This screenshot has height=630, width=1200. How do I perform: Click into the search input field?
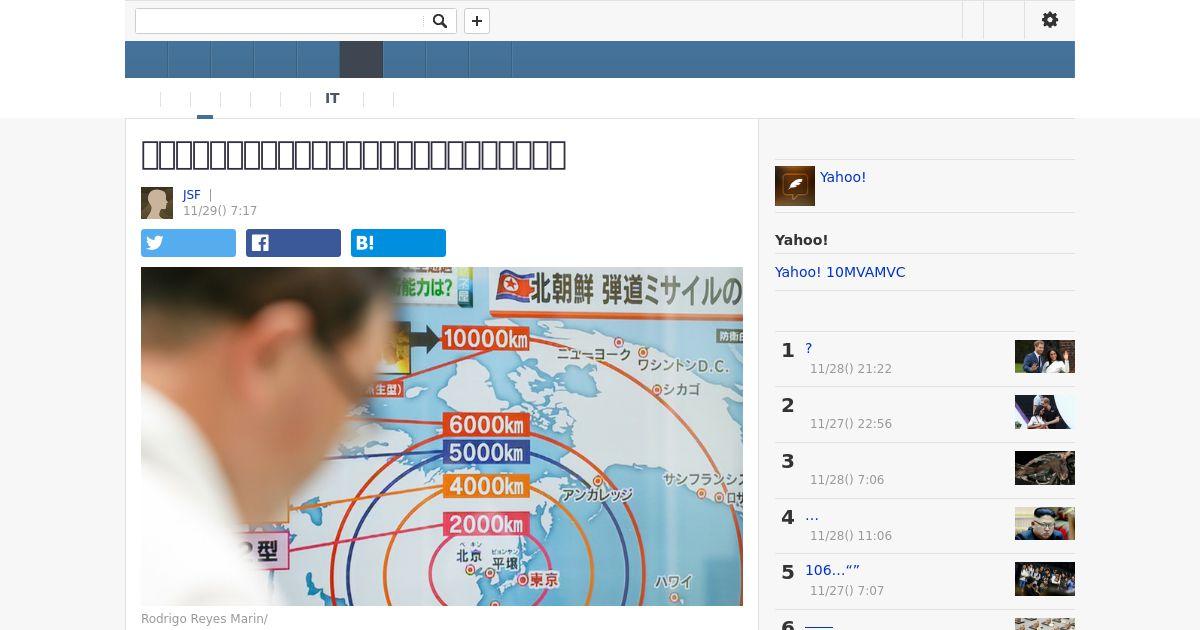point(280,21)
